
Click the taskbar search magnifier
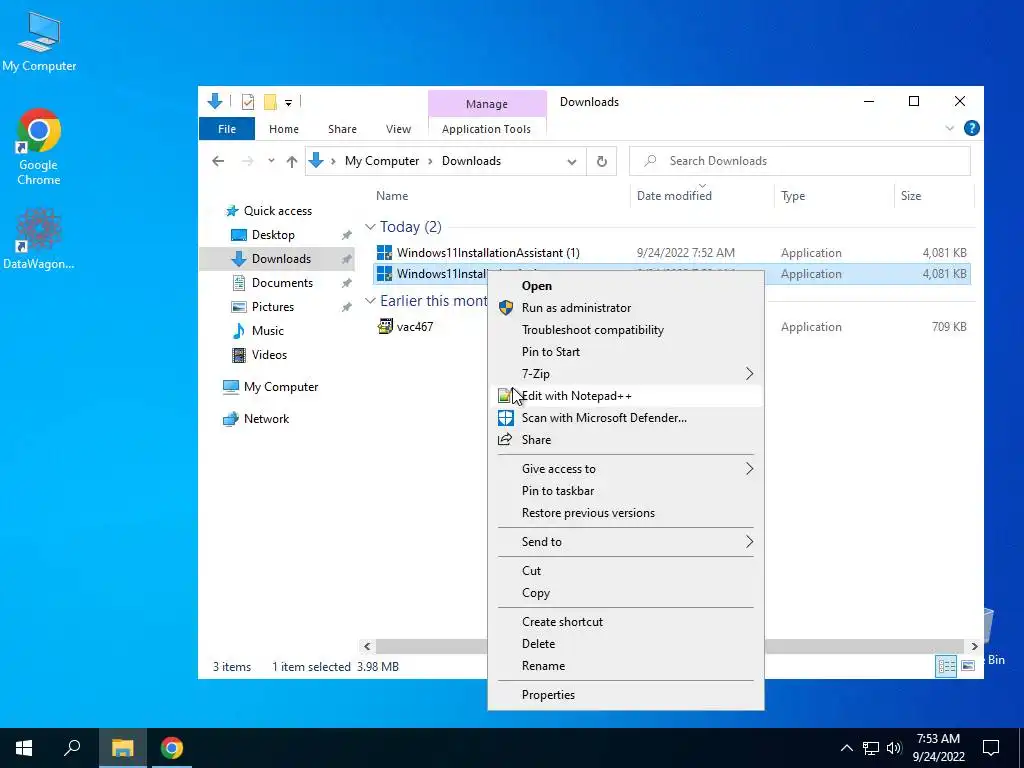[x=72, y=748]
